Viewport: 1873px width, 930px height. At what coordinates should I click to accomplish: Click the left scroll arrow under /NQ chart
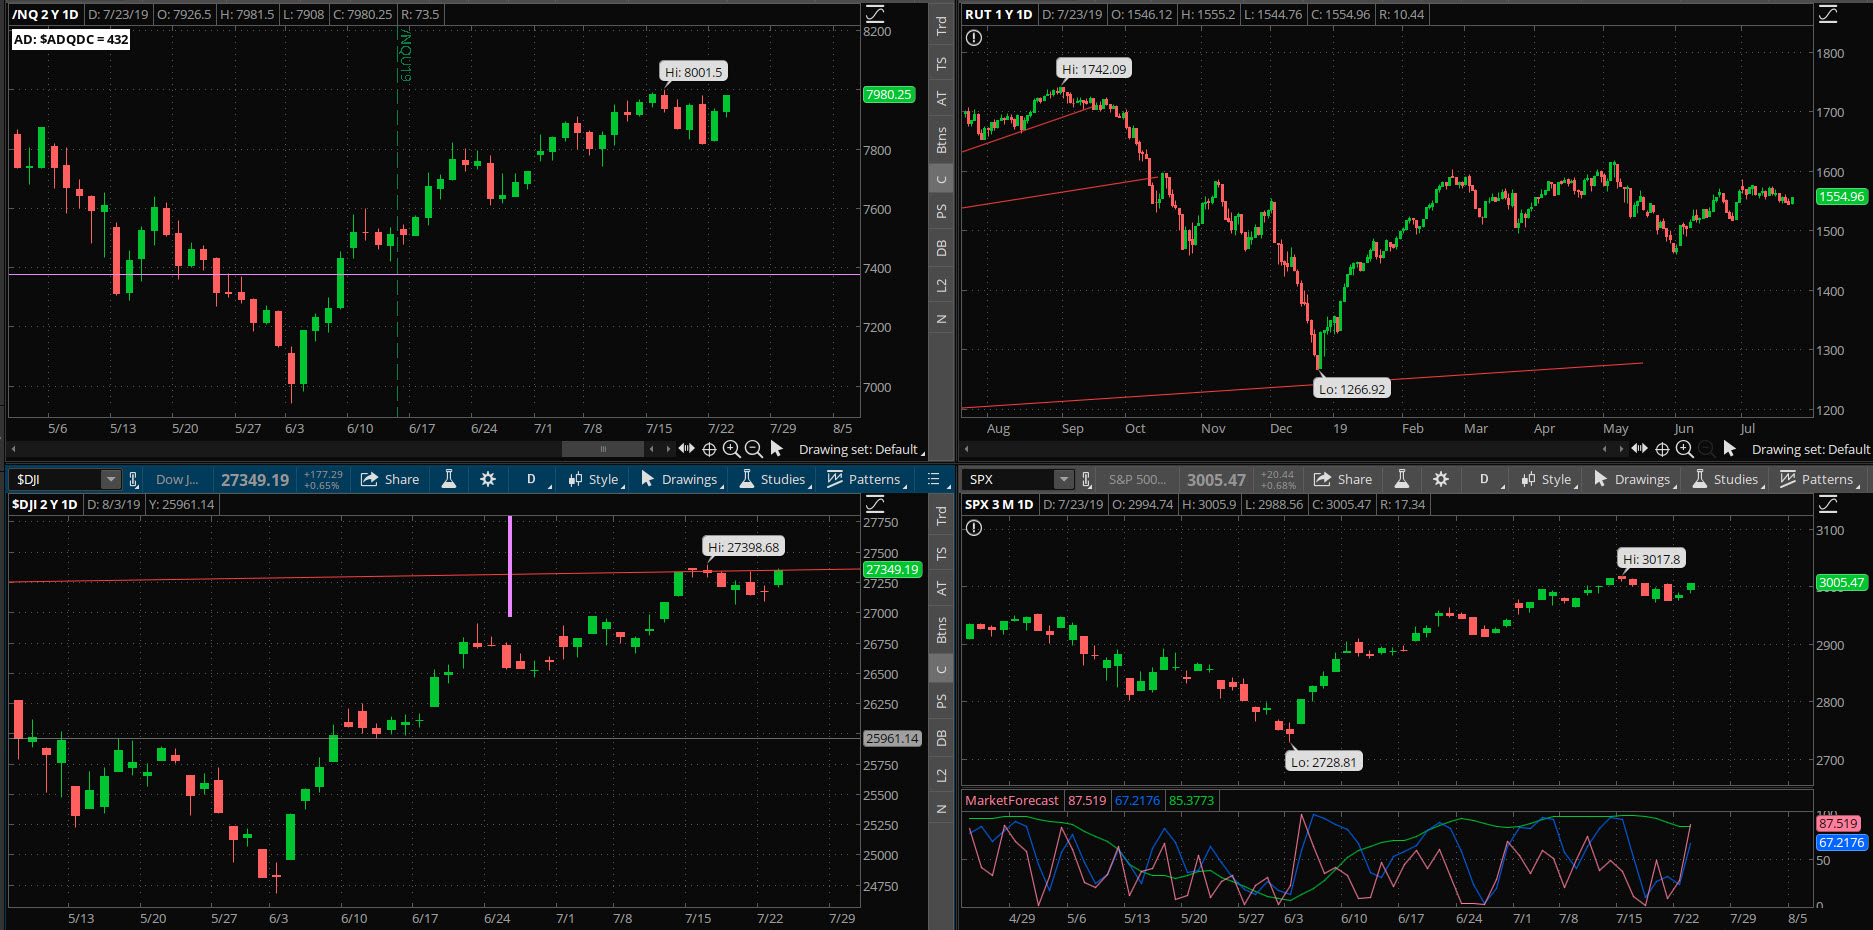(14, 449)
